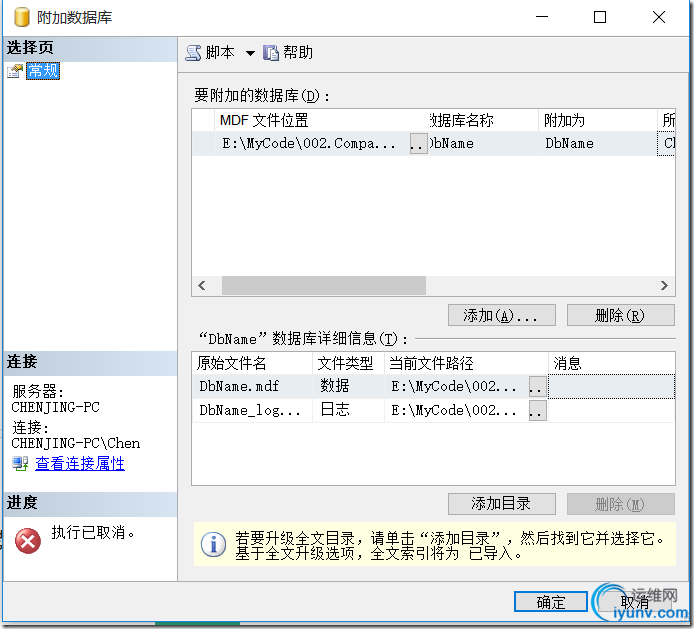Click the 当前文件路径 column header

coord(466,363)
